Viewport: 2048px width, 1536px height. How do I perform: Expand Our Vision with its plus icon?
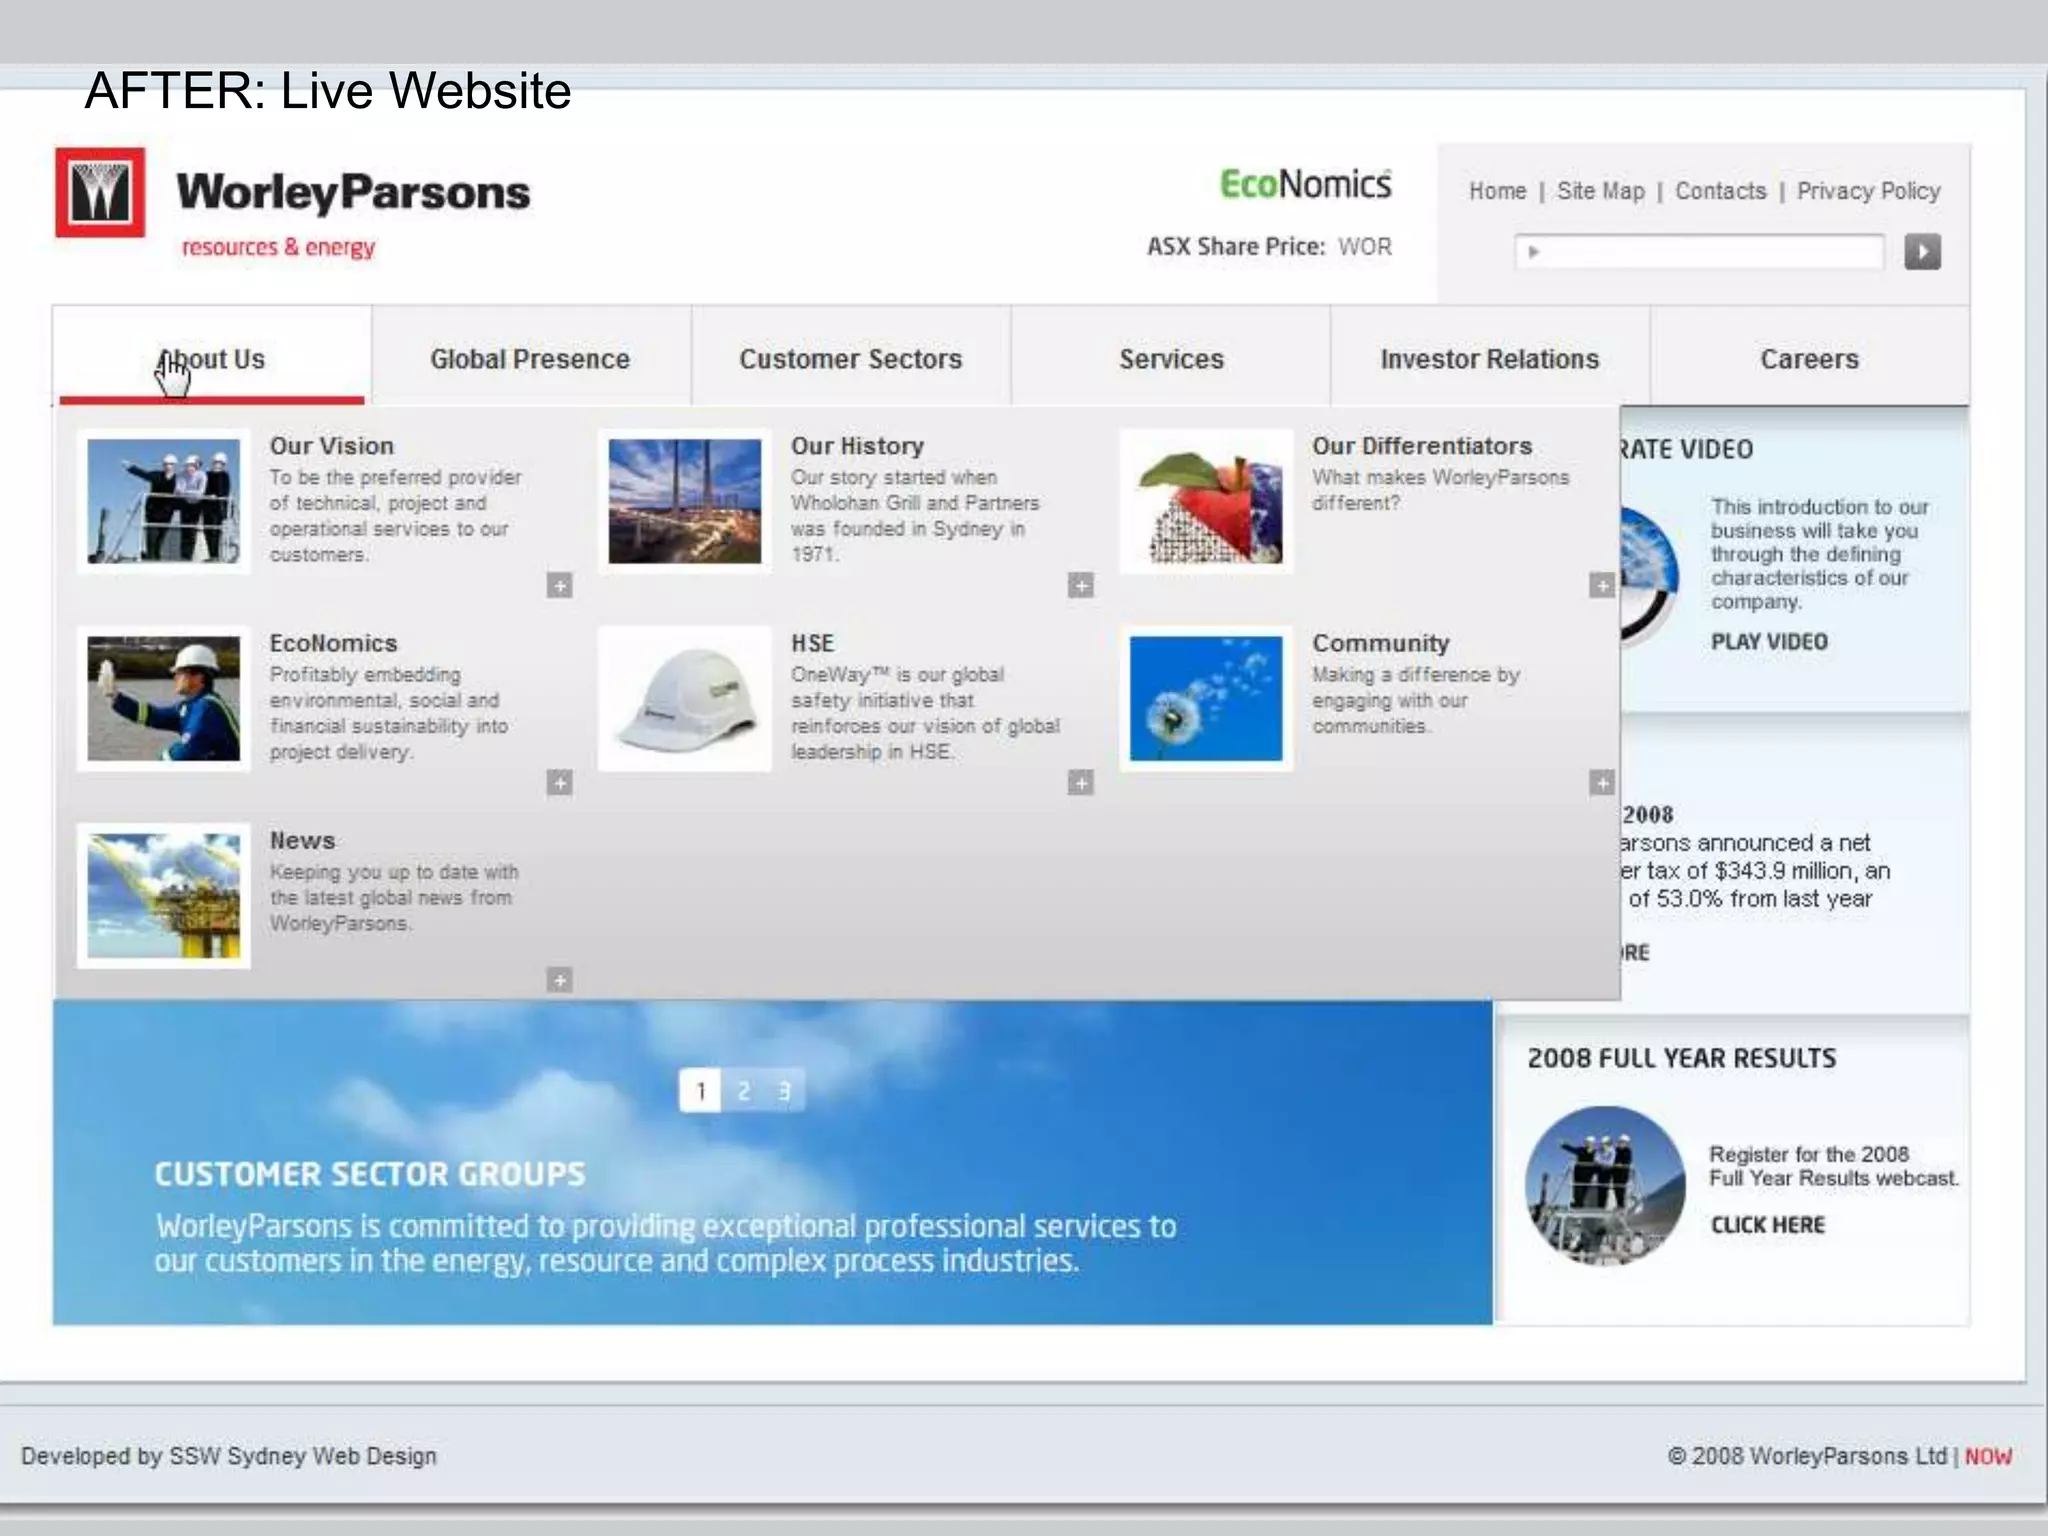pos(560,586)
